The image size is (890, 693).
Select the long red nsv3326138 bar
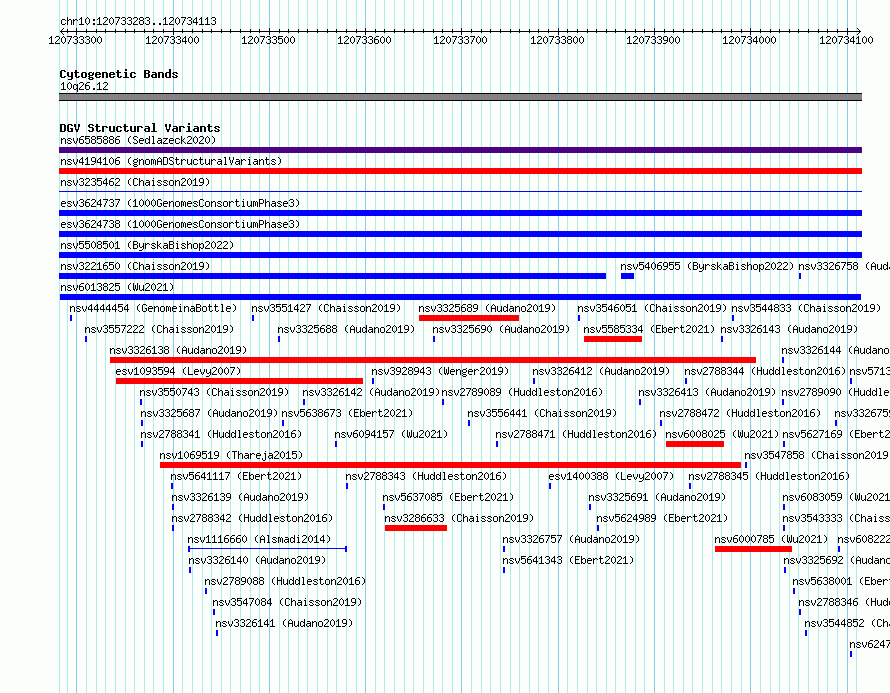433,360
